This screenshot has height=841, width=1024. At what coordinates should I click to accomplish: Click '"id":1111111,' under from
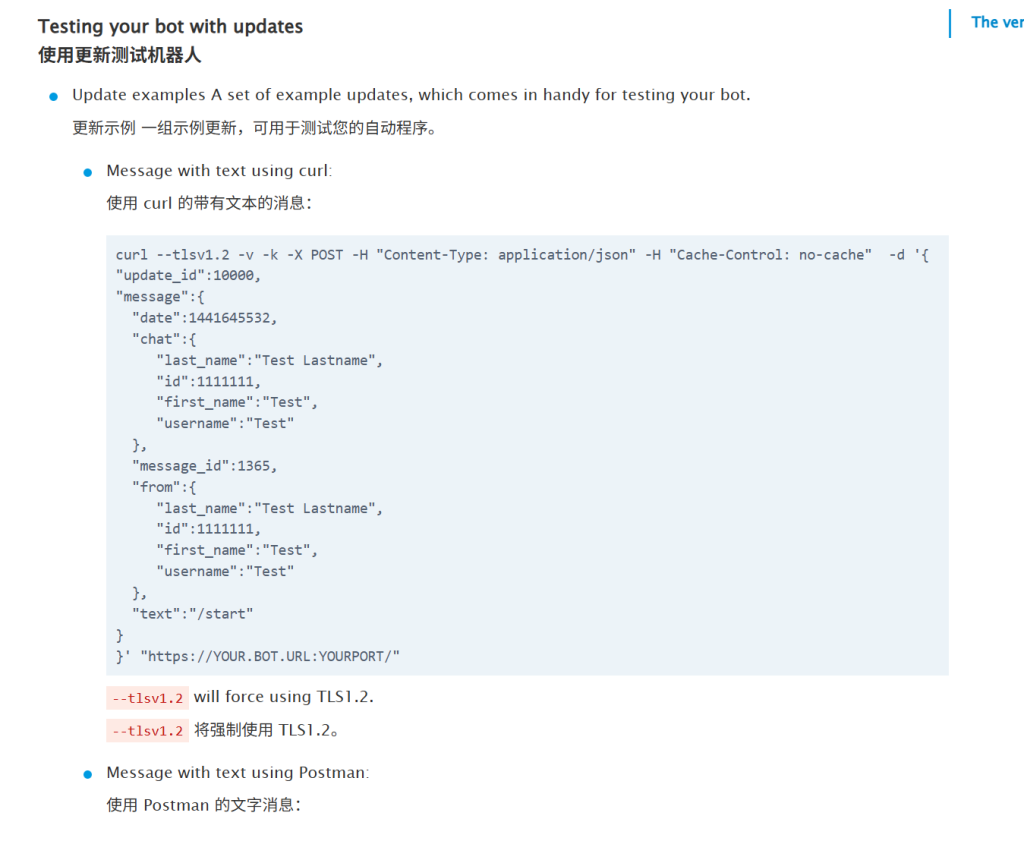(208, 529)
